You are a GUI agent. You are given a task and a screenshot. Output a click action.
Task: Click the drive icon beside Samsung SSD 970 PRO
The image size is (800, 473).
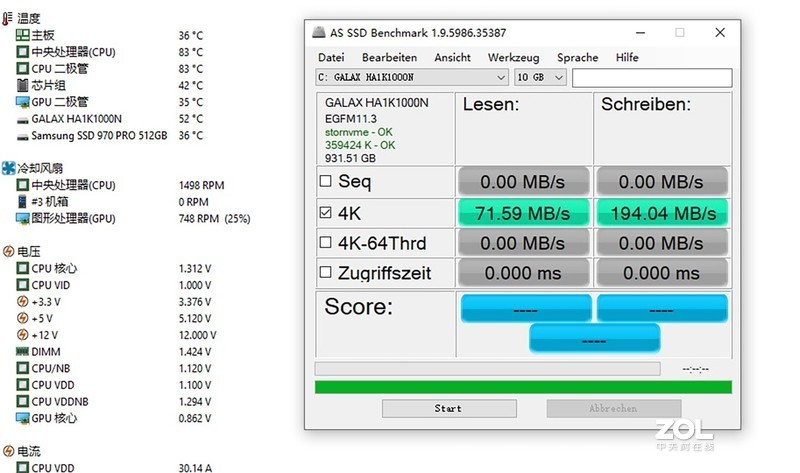[22, 137]
